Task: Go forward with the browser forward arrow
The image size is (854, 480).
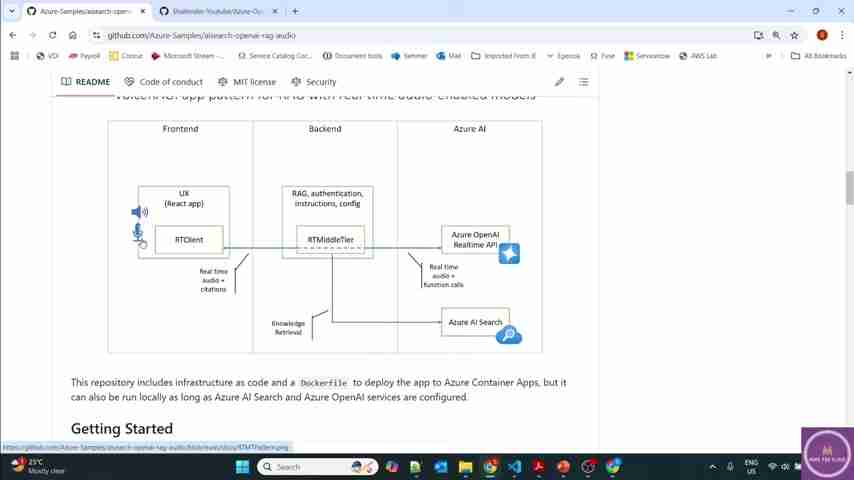Action: pos(33,35)
